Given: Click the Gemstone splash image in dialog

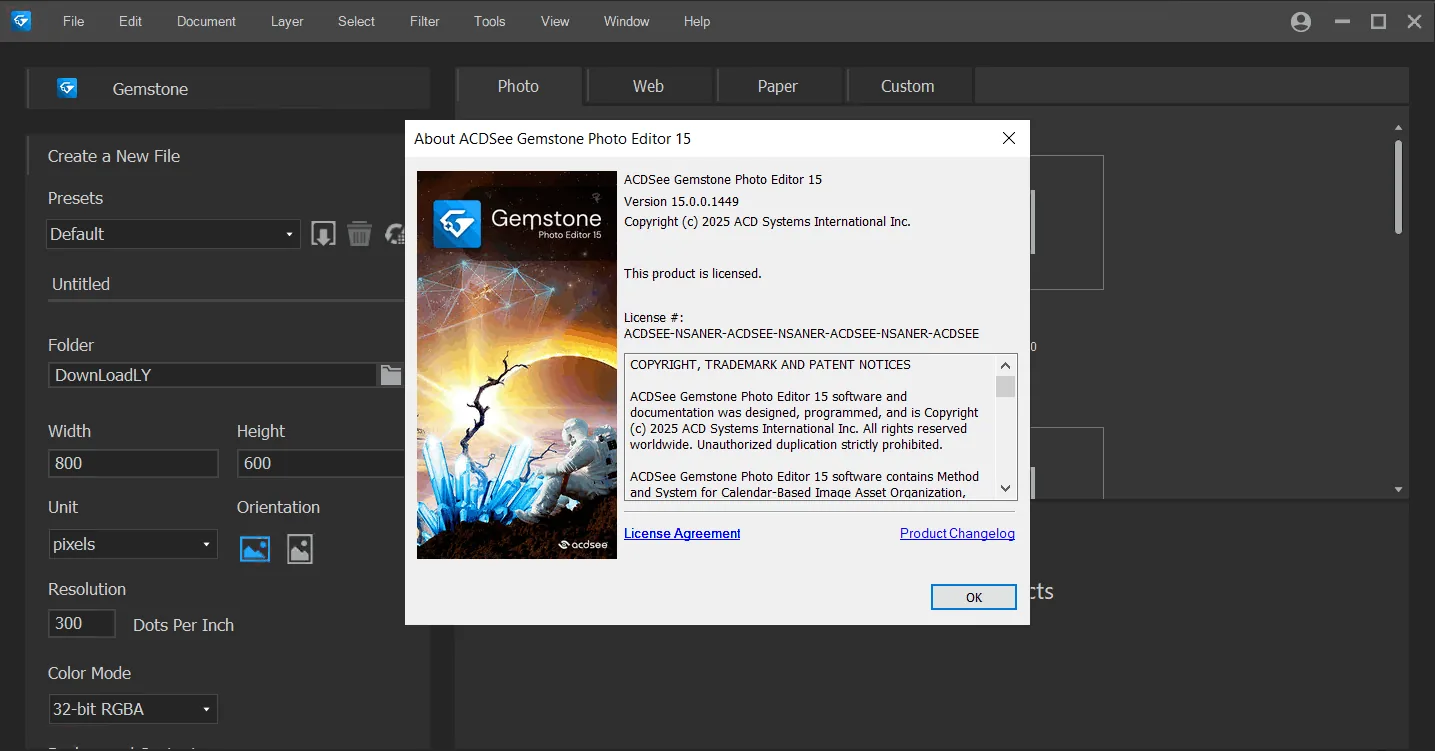Looking at the screenshot, I should coord(517,365).
